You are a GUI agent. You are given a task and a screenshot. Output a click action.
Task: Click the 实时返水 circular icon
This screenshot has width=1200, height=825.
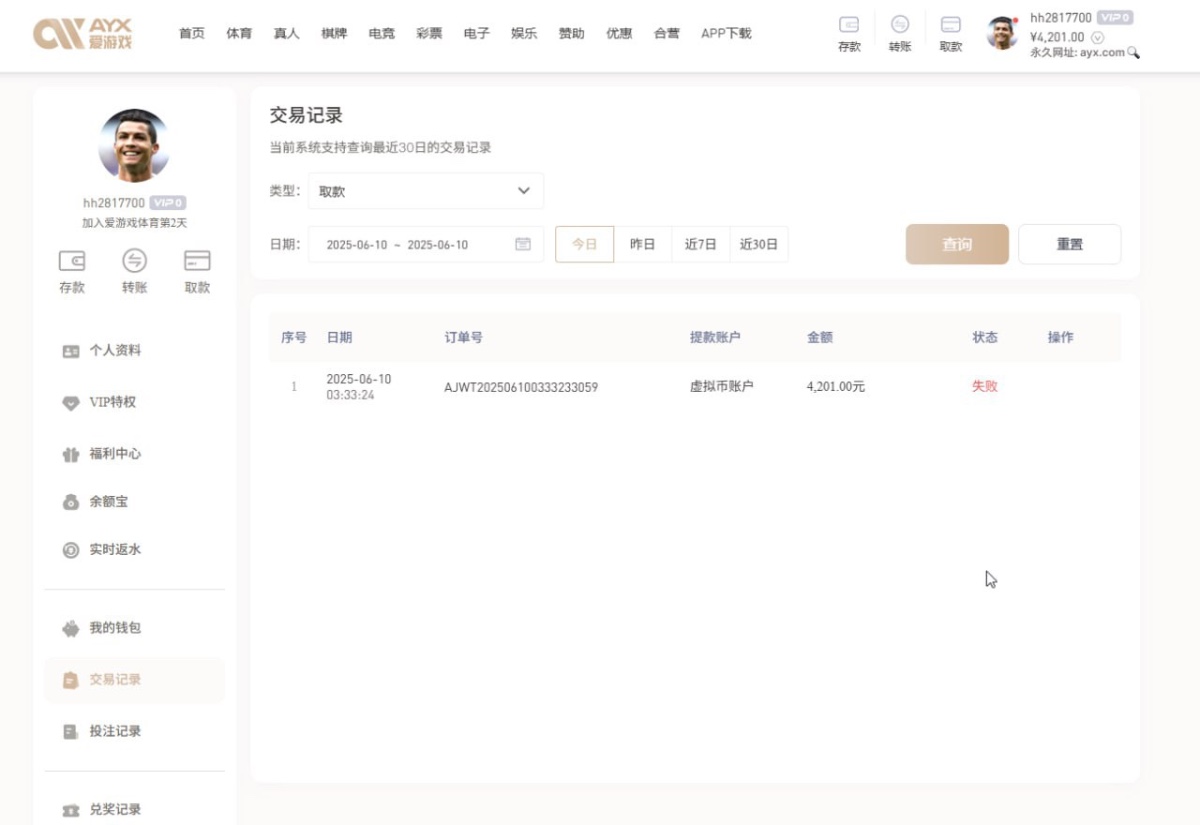coord(70,549)
